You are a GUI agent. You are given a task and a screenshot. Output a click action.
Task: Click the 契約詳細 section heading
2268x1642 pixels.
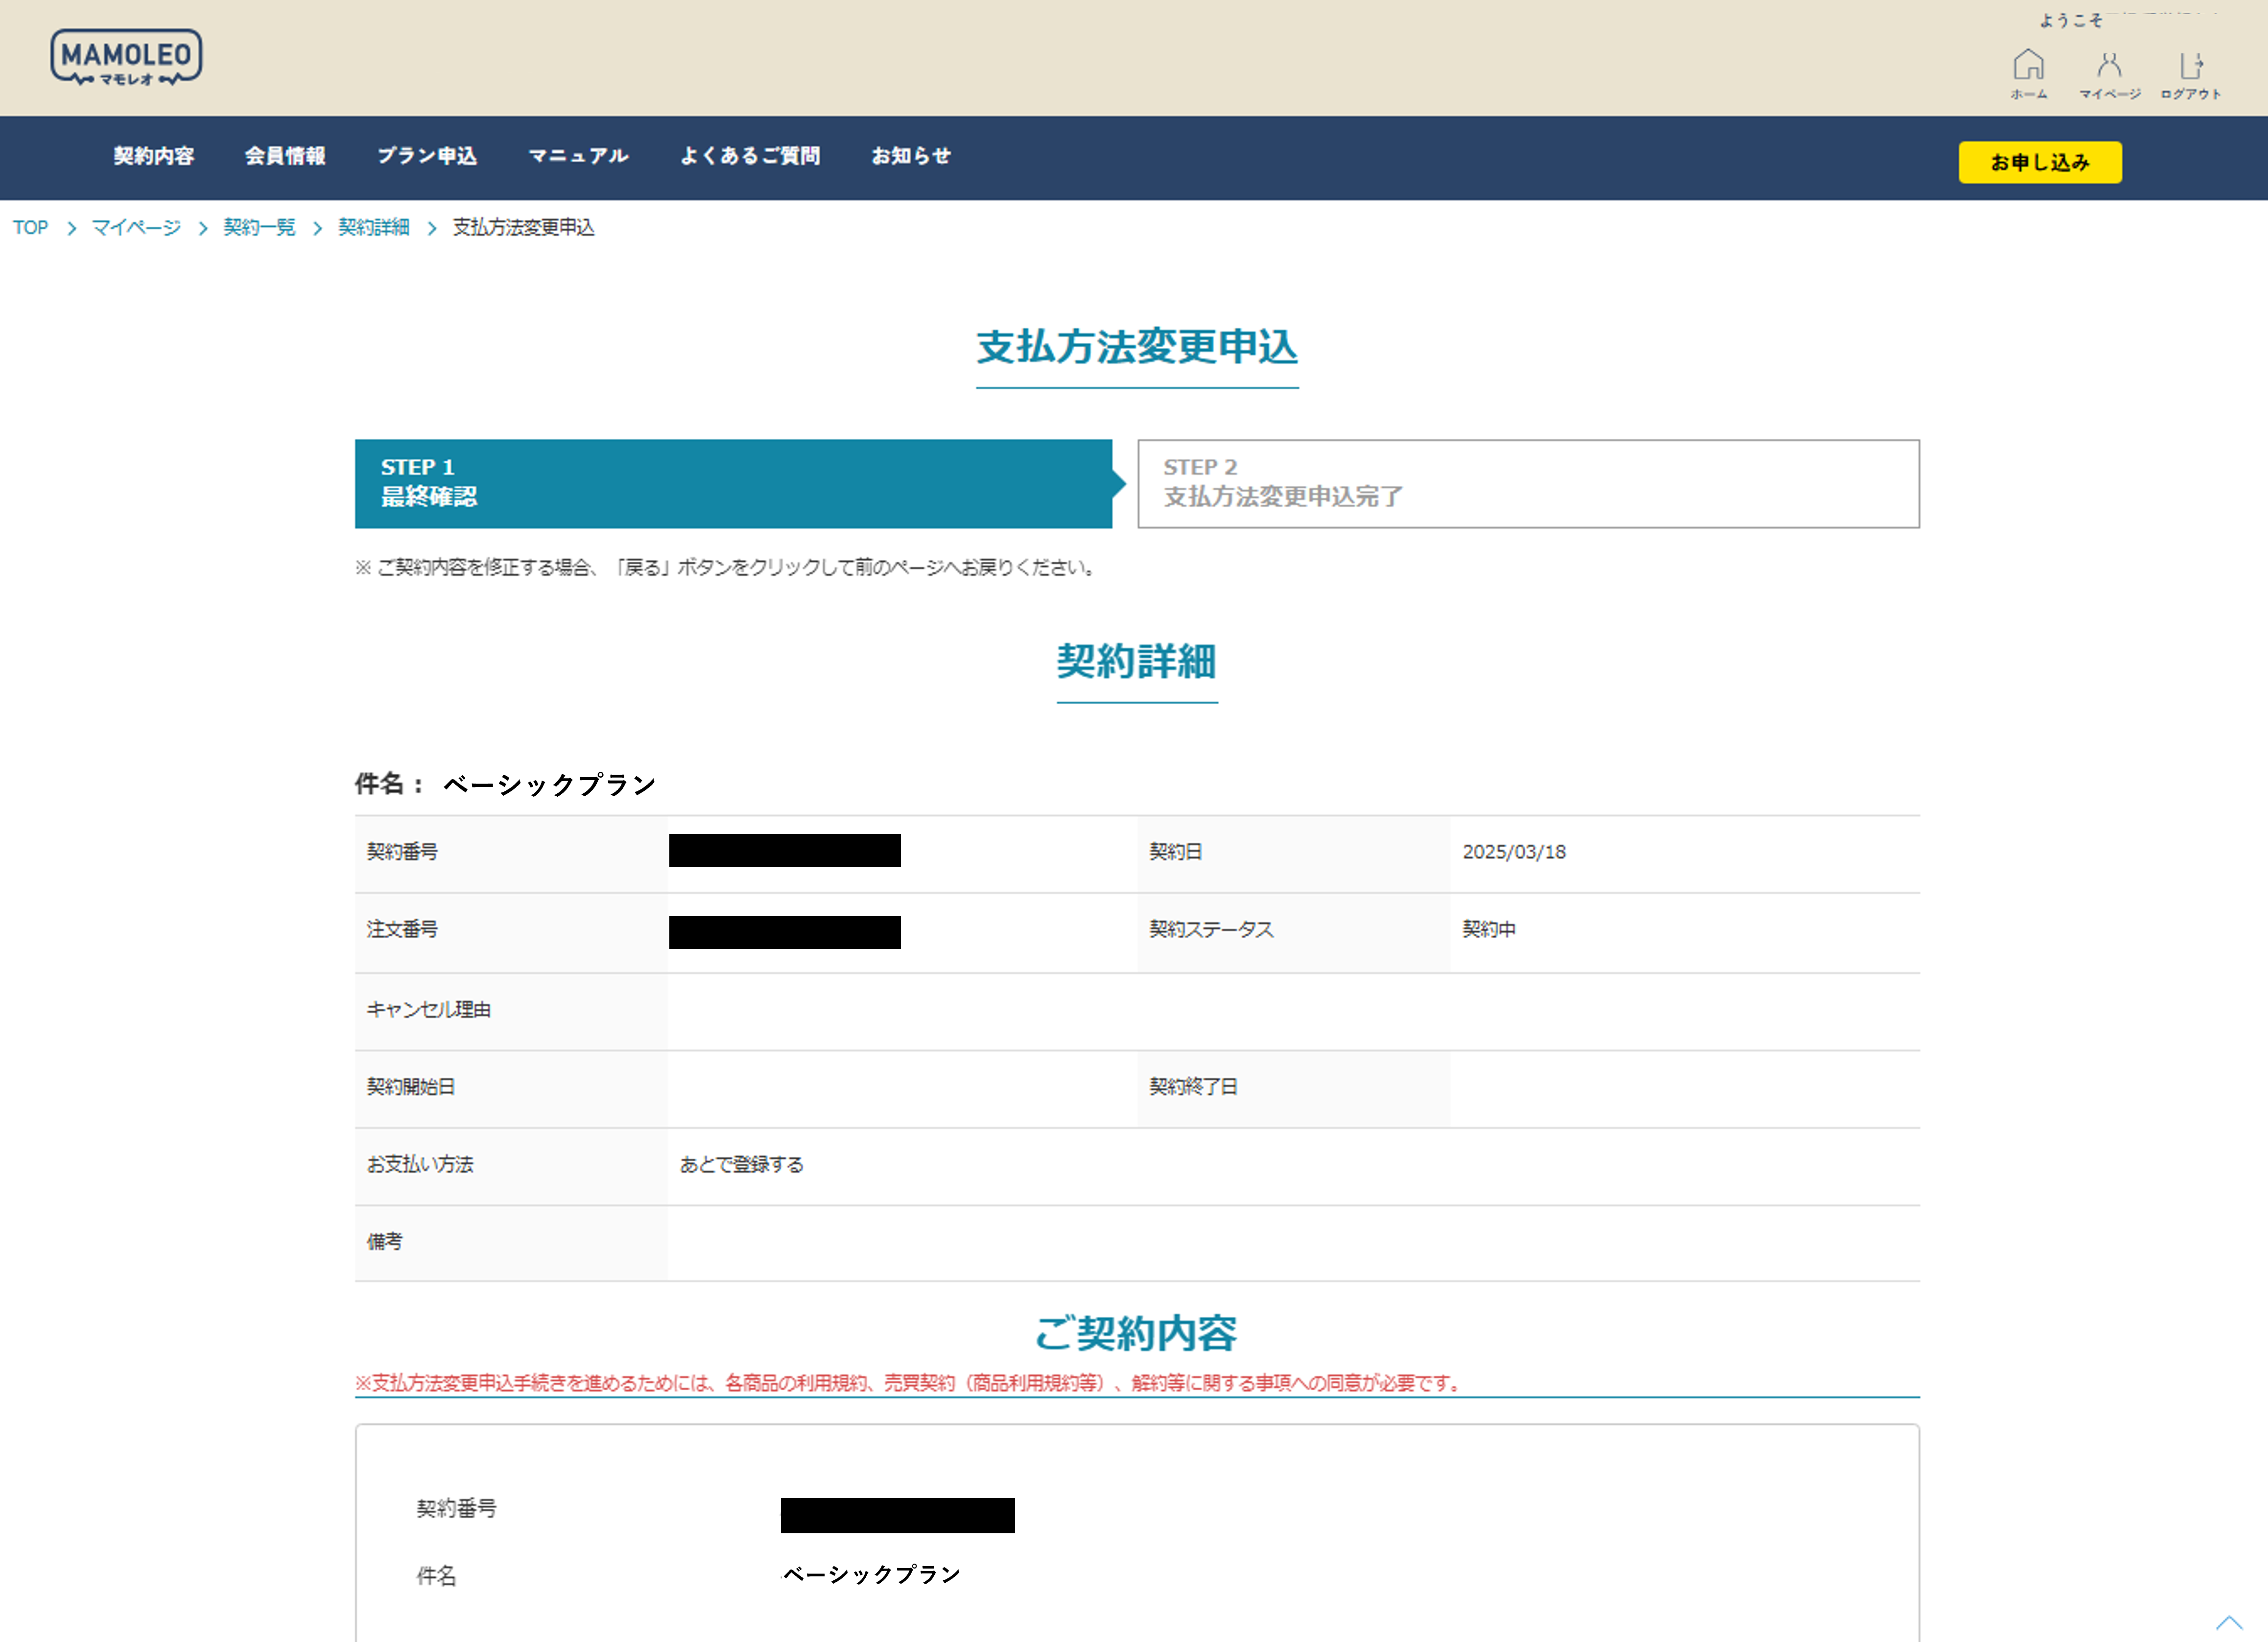(1137, 662)
